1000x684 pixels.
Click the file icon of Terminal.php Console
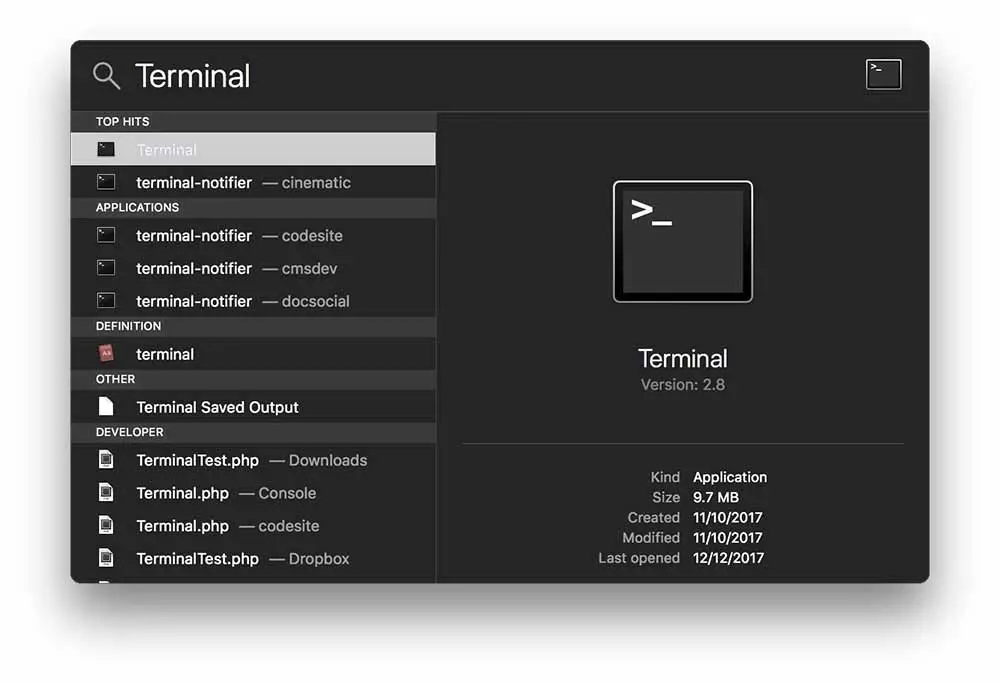[106, 492]
